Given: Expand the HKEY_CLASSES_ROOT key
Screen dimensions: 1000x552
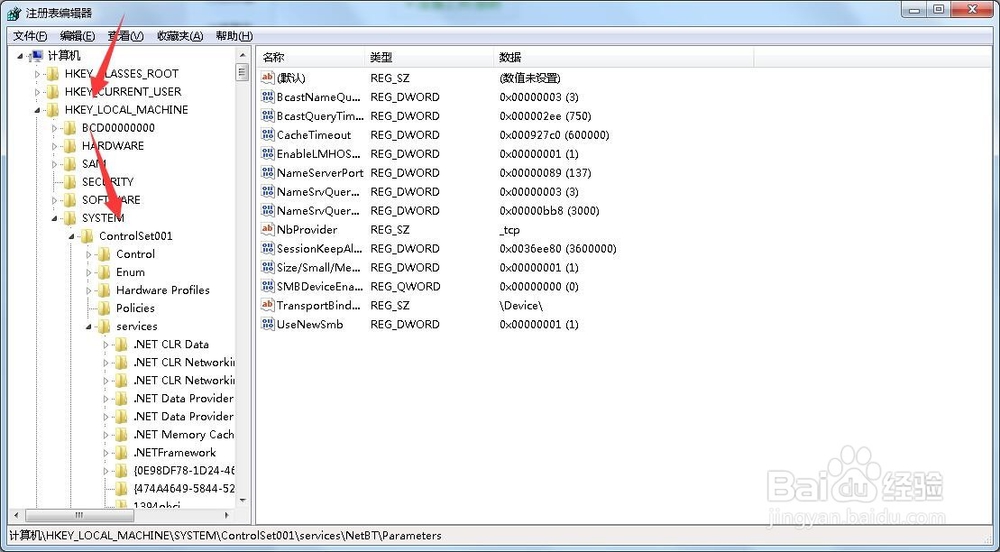Looking at the screenshot, I should click(37, 74).
